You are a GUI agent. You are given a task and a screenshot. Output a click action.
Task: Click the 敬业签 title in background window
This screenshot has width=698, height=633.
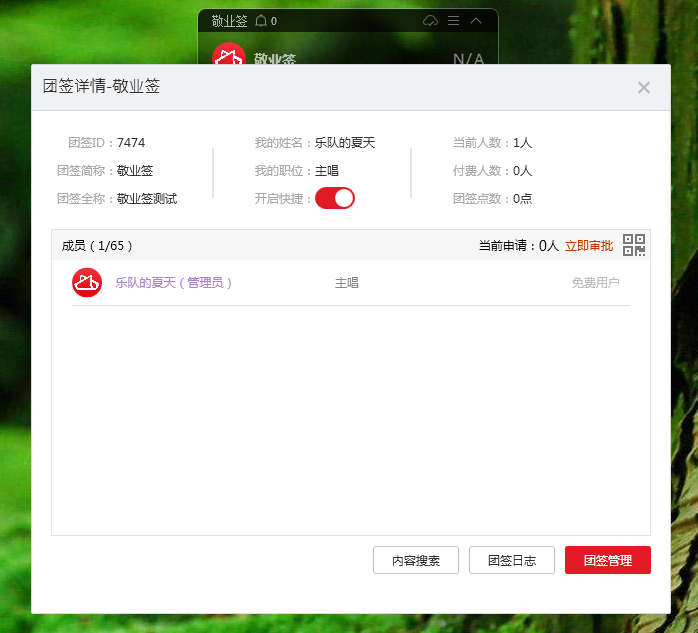click(229, 21)
